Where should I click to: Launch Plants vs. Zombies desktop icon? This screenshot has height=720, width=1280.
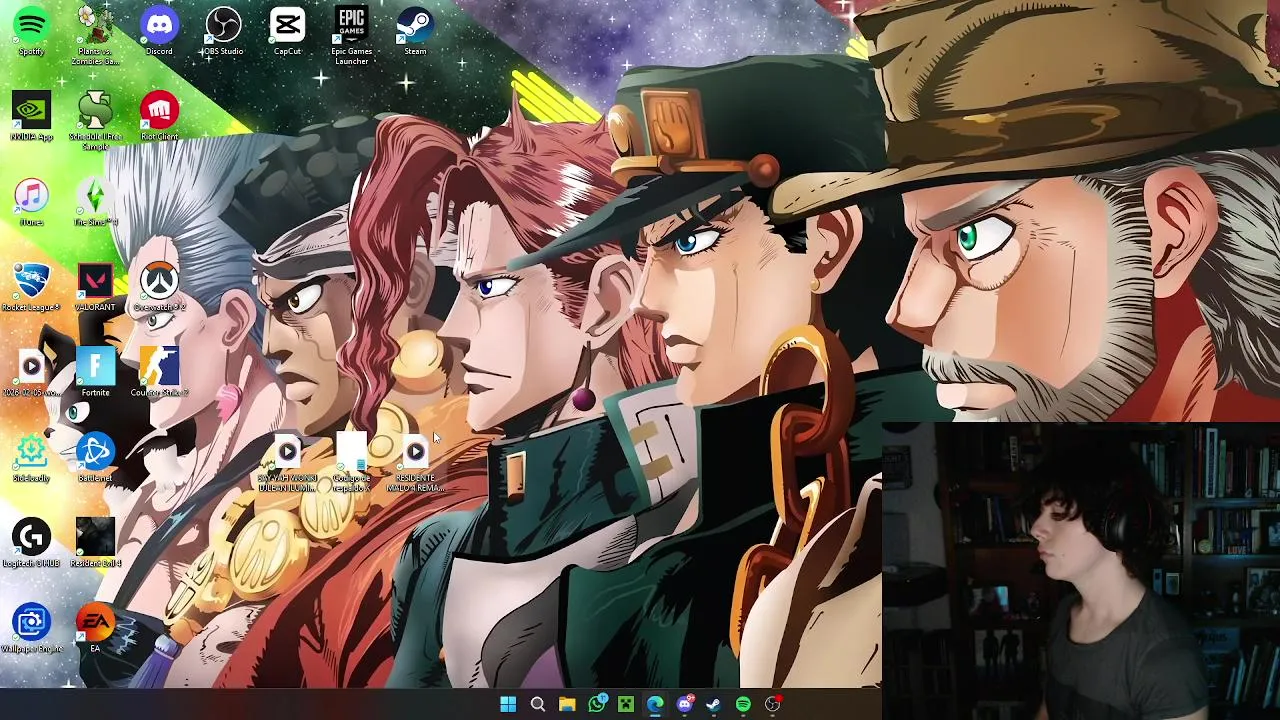(x=95, y=35)
